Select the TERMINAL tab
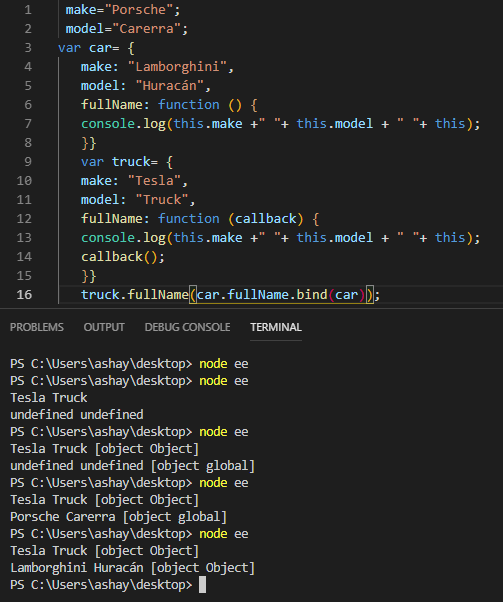The width and height of the screenshot is (503, 602). 276,327
